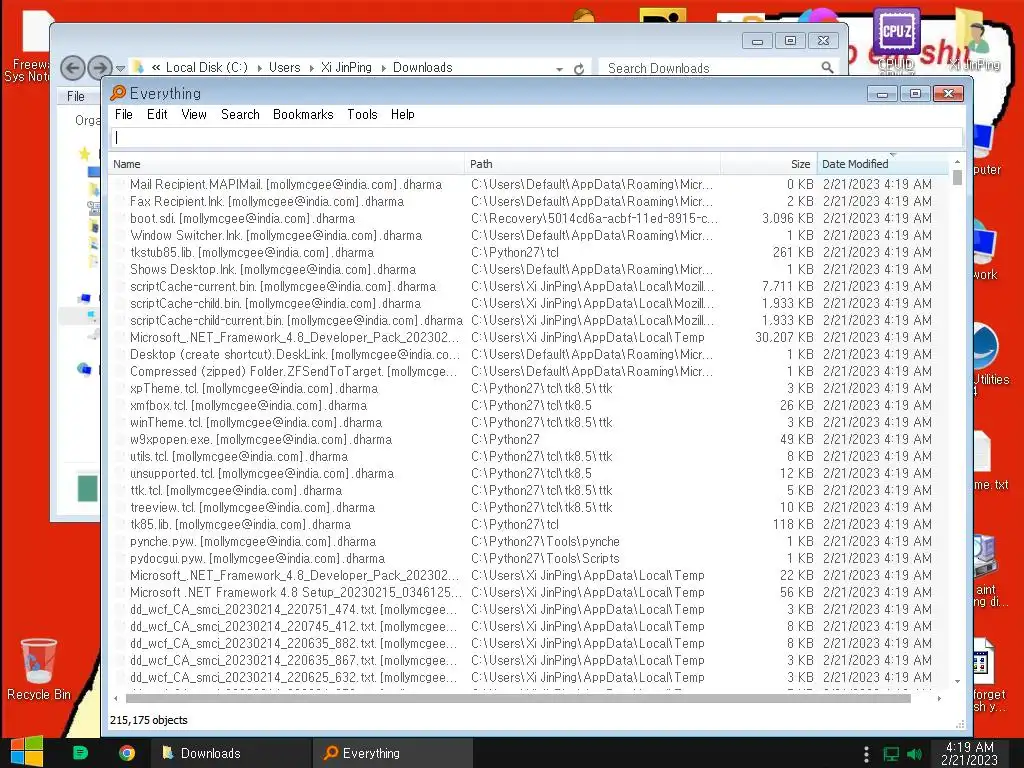The height and width of the screenshot is (768, 1024).
Task: Click Forward arrow in Downloads explorer window
Action: click(99, 67)
